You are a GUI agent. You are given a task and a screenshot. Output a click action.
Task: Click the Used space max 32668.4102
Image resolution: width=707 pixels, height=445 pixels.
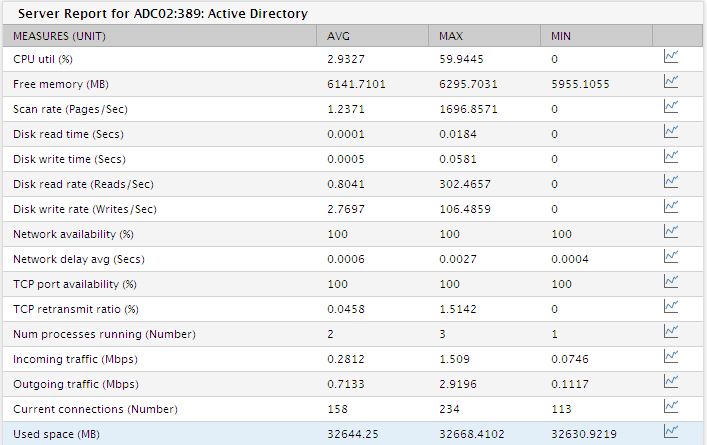(x=472, y=435)
